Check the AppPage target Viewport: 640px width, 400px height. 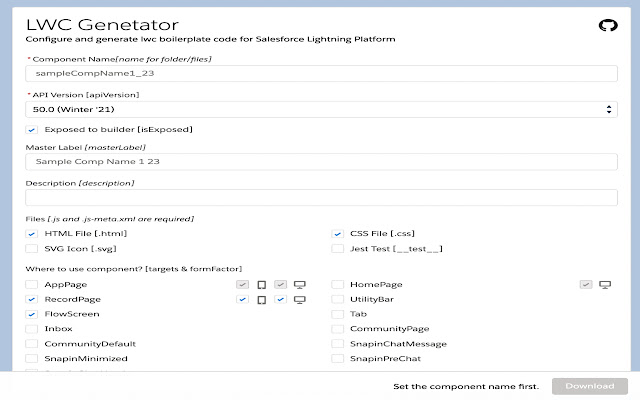click(x=31, y=284)
